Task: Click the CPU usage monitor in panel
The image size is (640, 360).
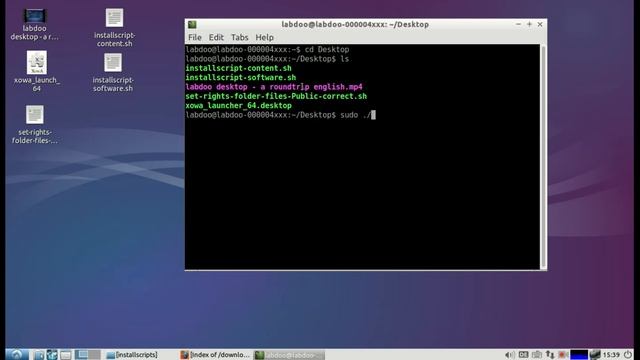Action: [579, 355]
